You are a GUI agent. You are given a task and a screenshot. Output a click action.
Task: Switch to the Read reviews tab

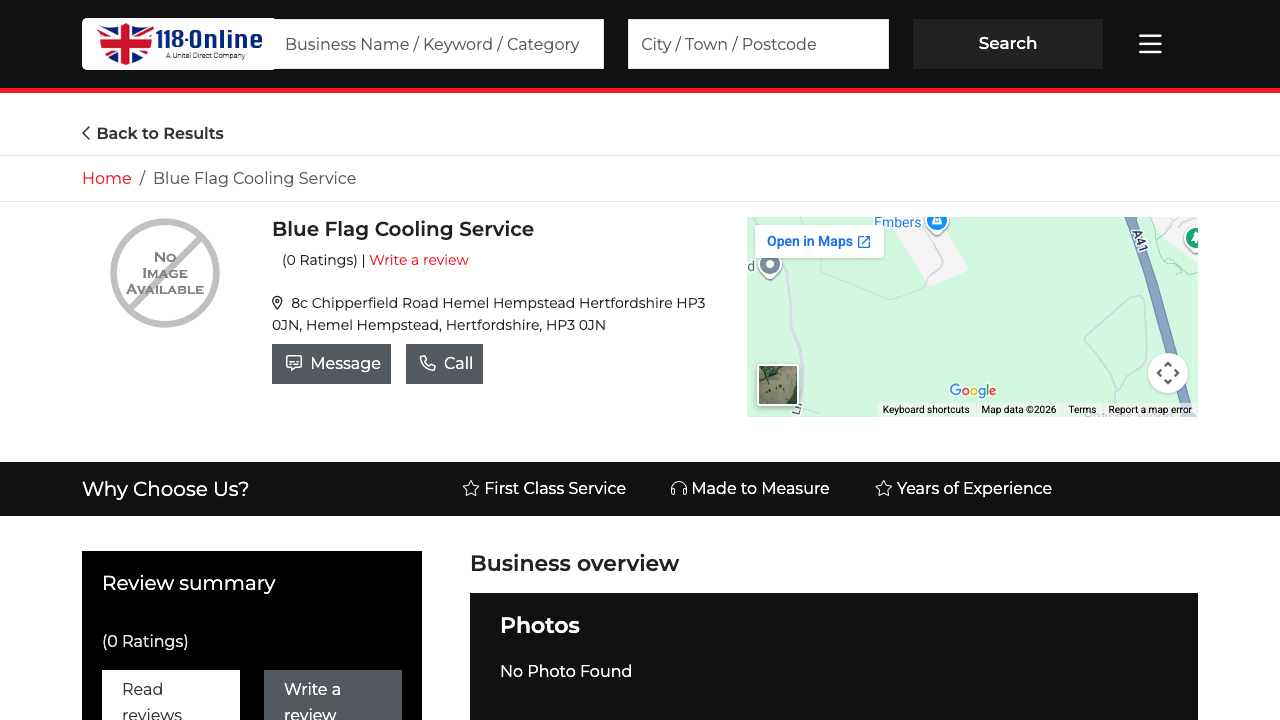pyautogui.click(x=170, y=700)
